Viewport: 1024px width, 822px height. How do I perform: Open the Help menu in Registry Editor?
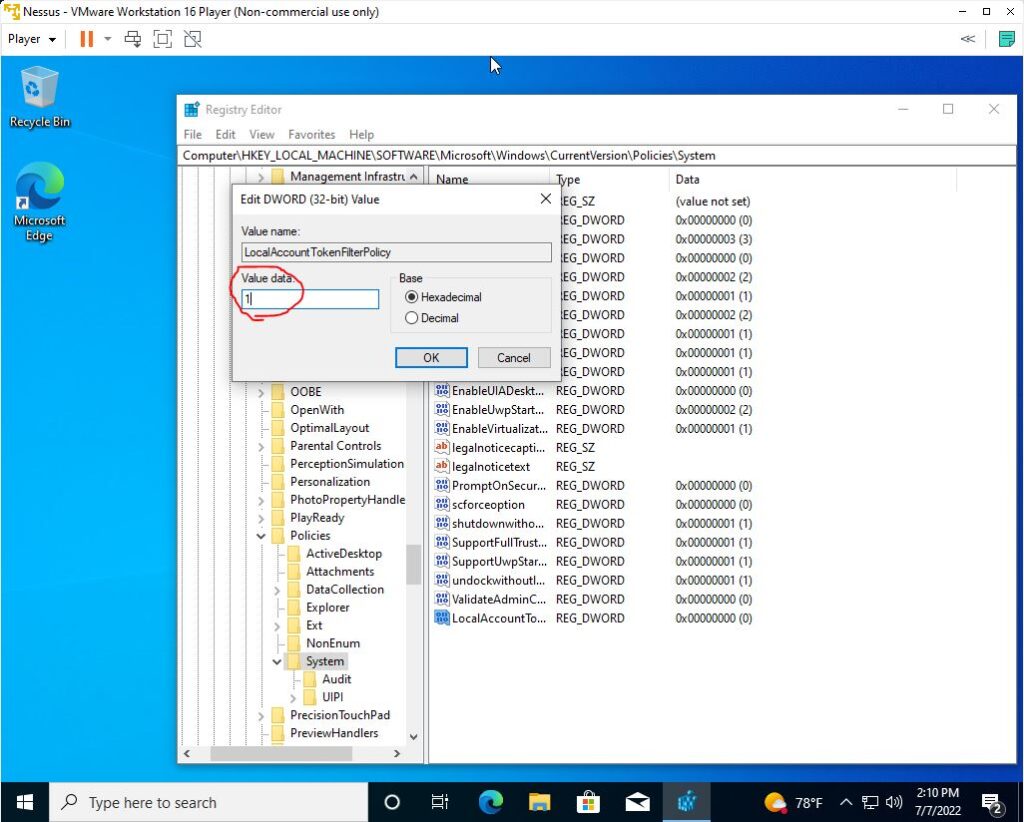[x=361, y=134]
